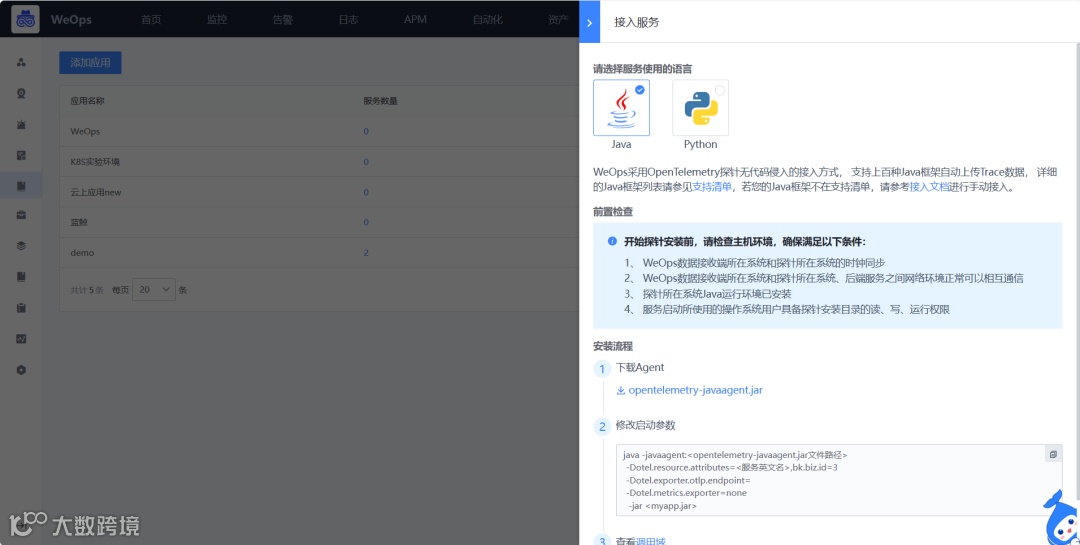Open the chart monitor icon in the left sidebar
The height and width of the screenshot is (545, 1080).
(x=21, y=338)
